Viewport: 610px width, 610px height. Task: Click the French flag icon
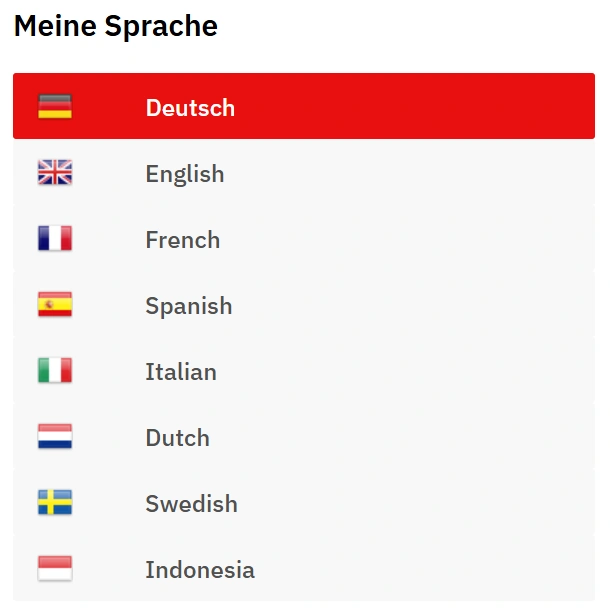point(55,239)
